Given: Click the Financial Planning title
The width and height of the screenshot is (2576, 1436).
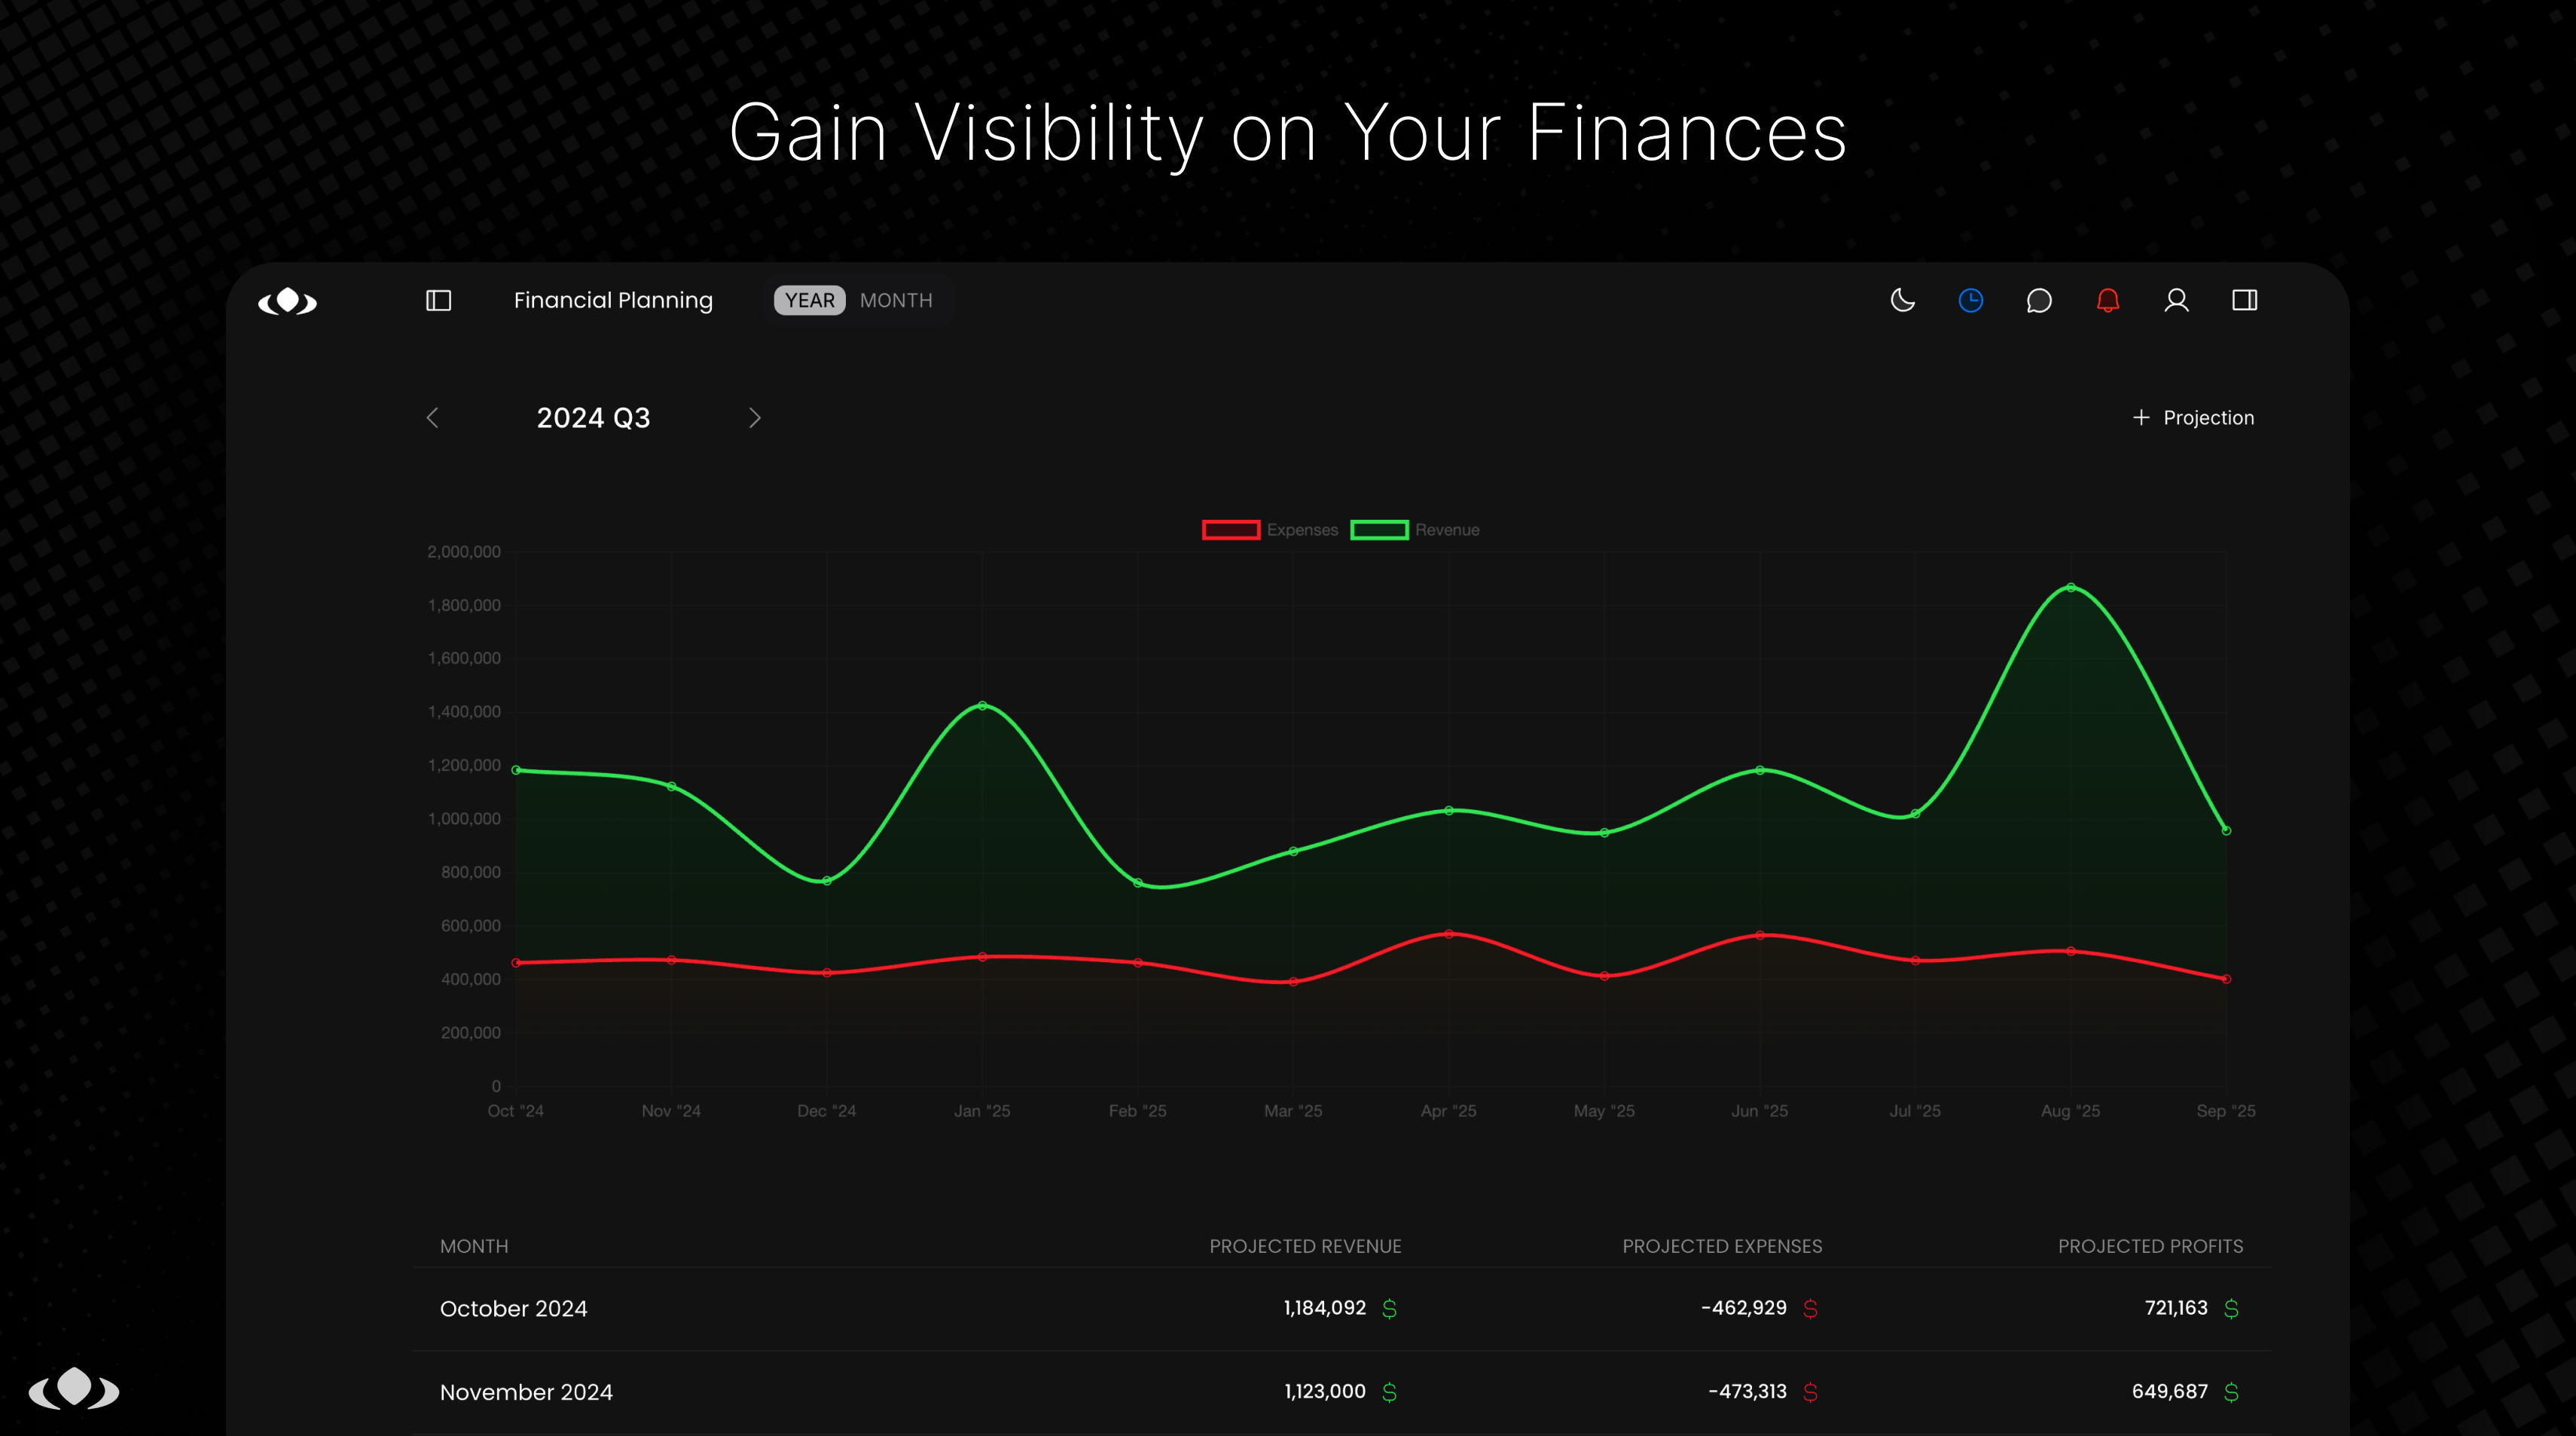Looking at the screenshot, I should (x=613, y=300).
